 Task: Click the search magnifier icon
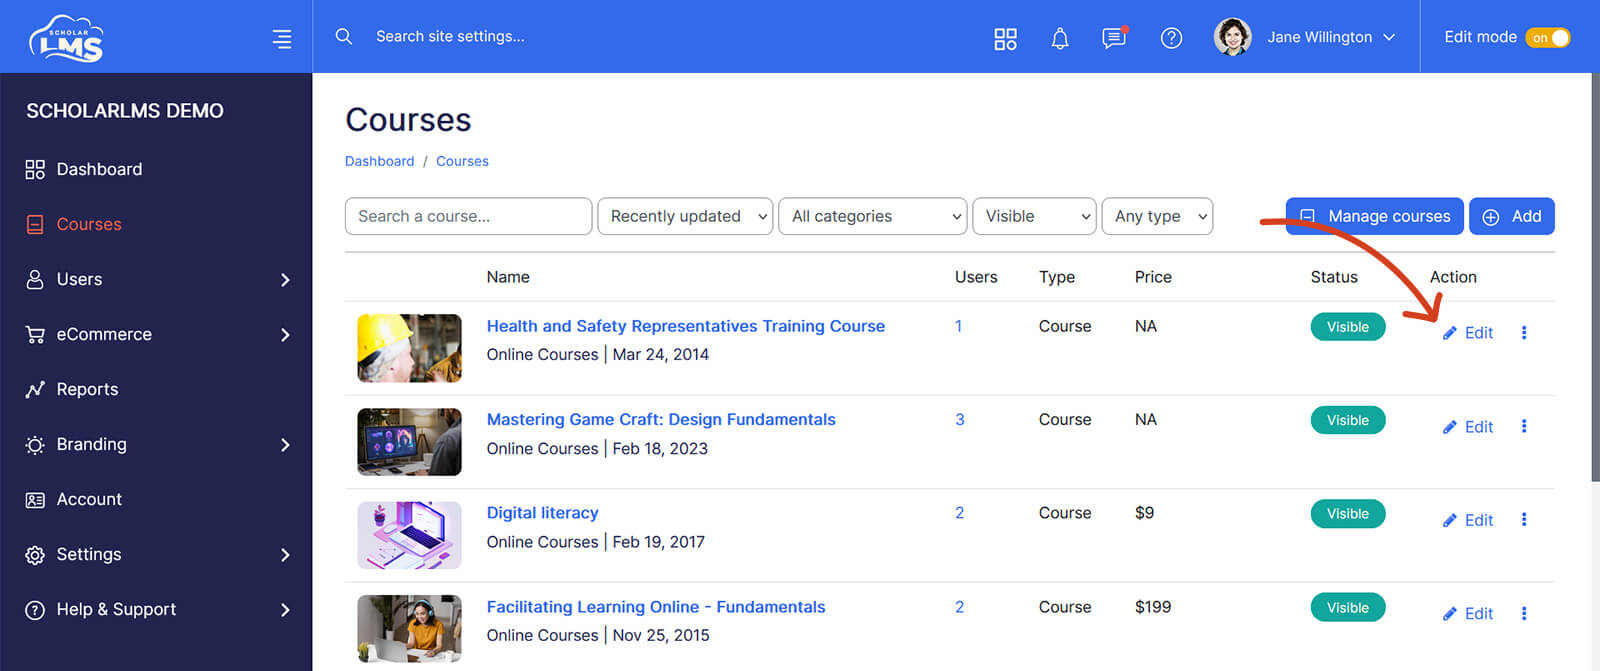pos(344,36)
